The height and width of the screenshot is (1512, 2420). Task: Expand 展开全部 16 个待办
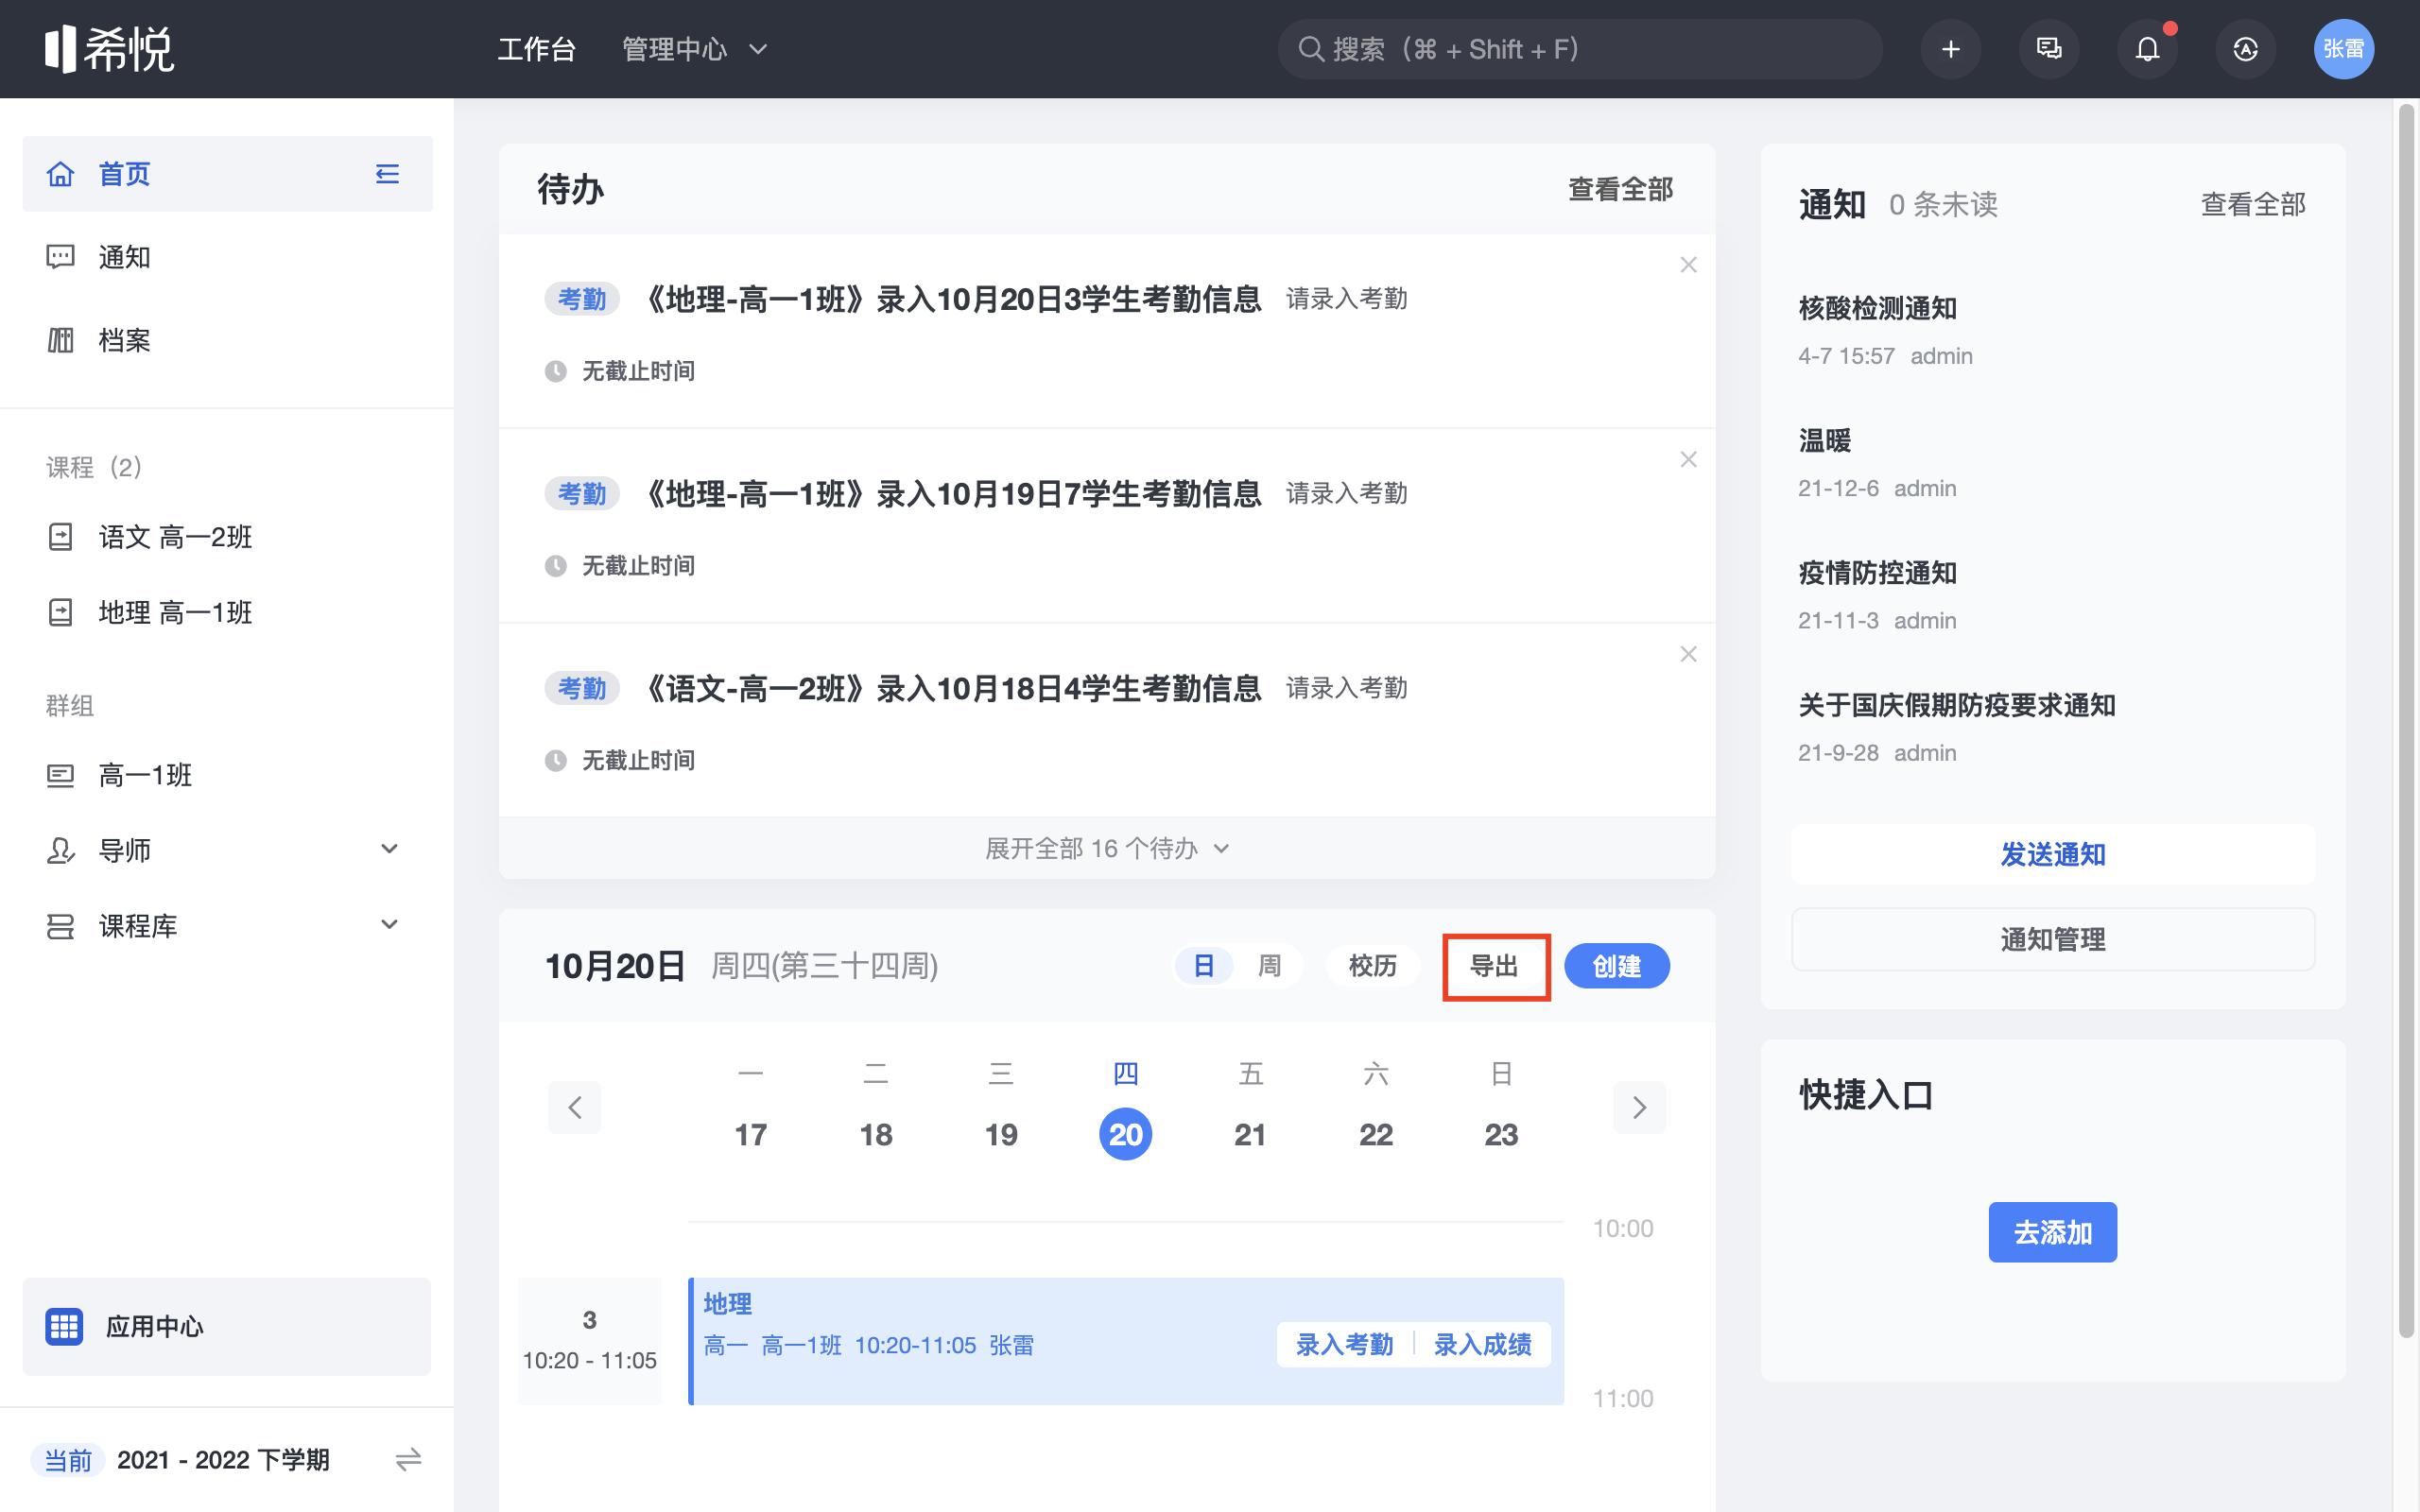click(1107, 848)
